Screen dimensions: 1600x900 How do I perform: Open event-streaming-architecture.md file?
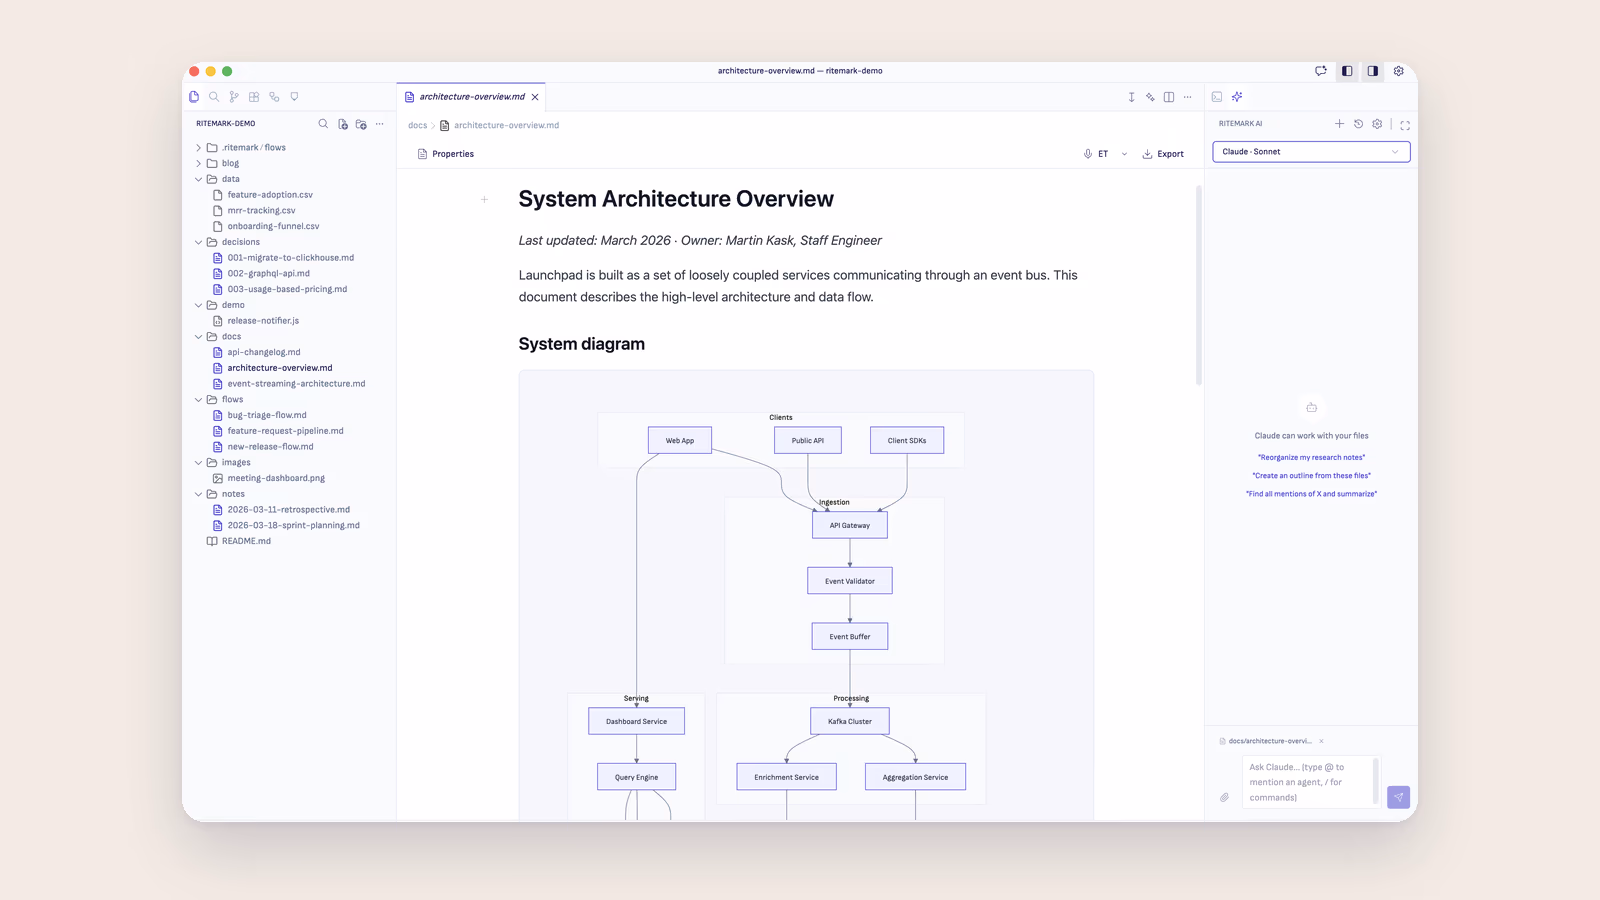[289, 384]
